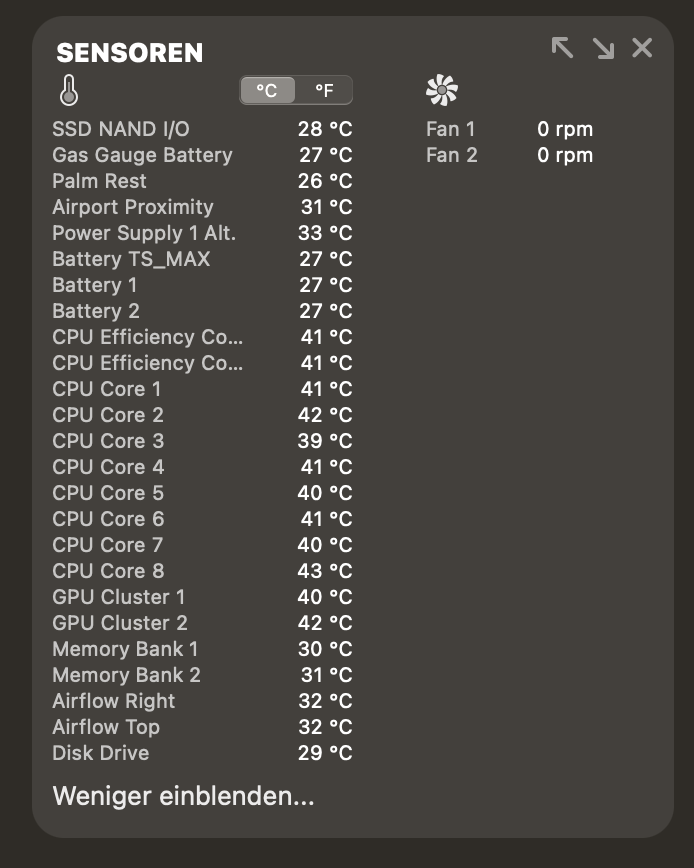The width and height of the screenshot is (694, 868).
Task: Click the GPU Cluster 2 sensor
Action: pyautogui.click(x=202, y=623)
